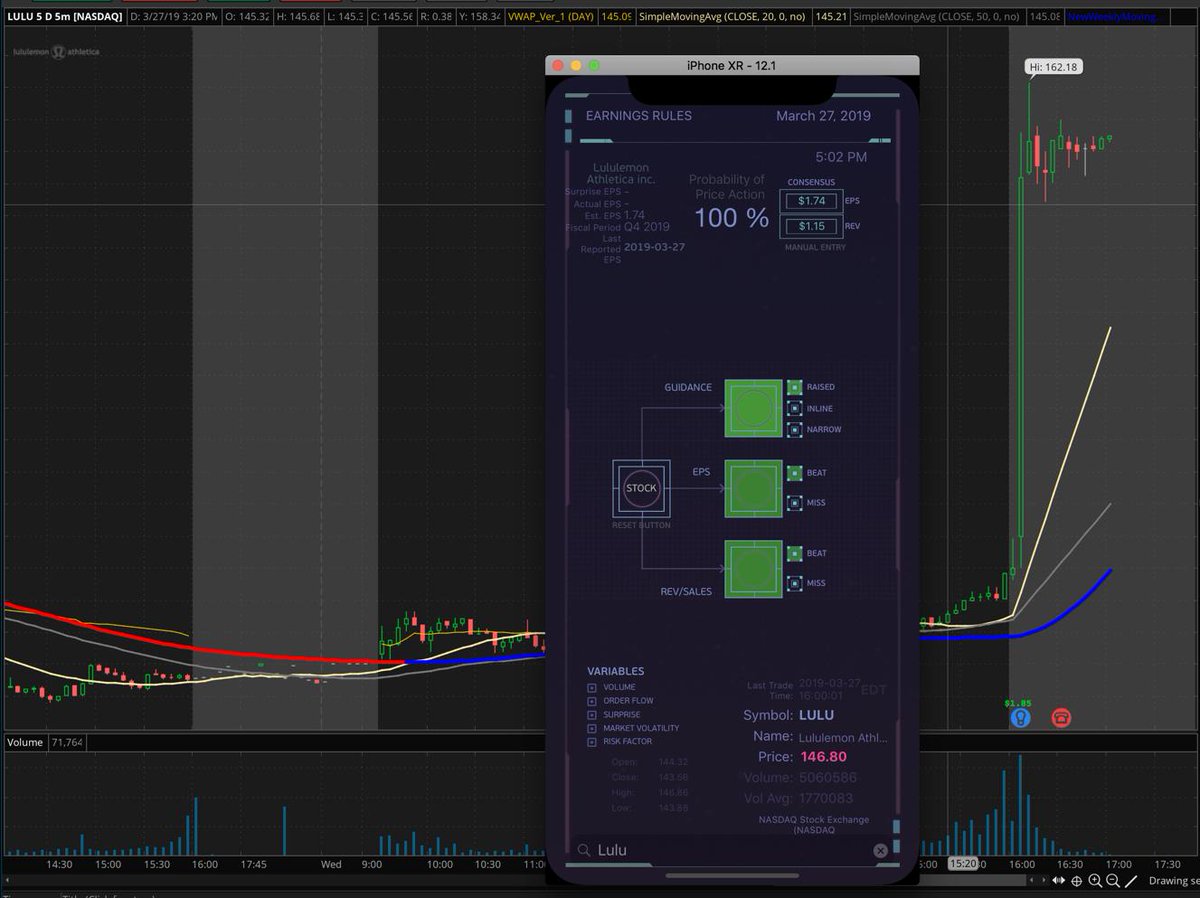Click the EARNINGS RULES heading in simulator
The image size is (1200, 898).
638,116
